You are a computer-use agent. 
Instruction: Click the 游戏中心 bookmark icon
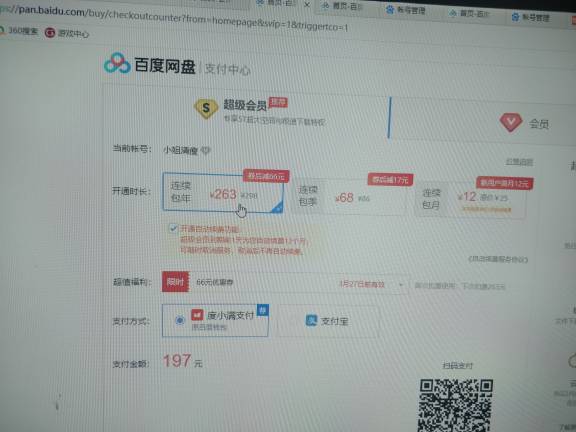pos(50,33)
